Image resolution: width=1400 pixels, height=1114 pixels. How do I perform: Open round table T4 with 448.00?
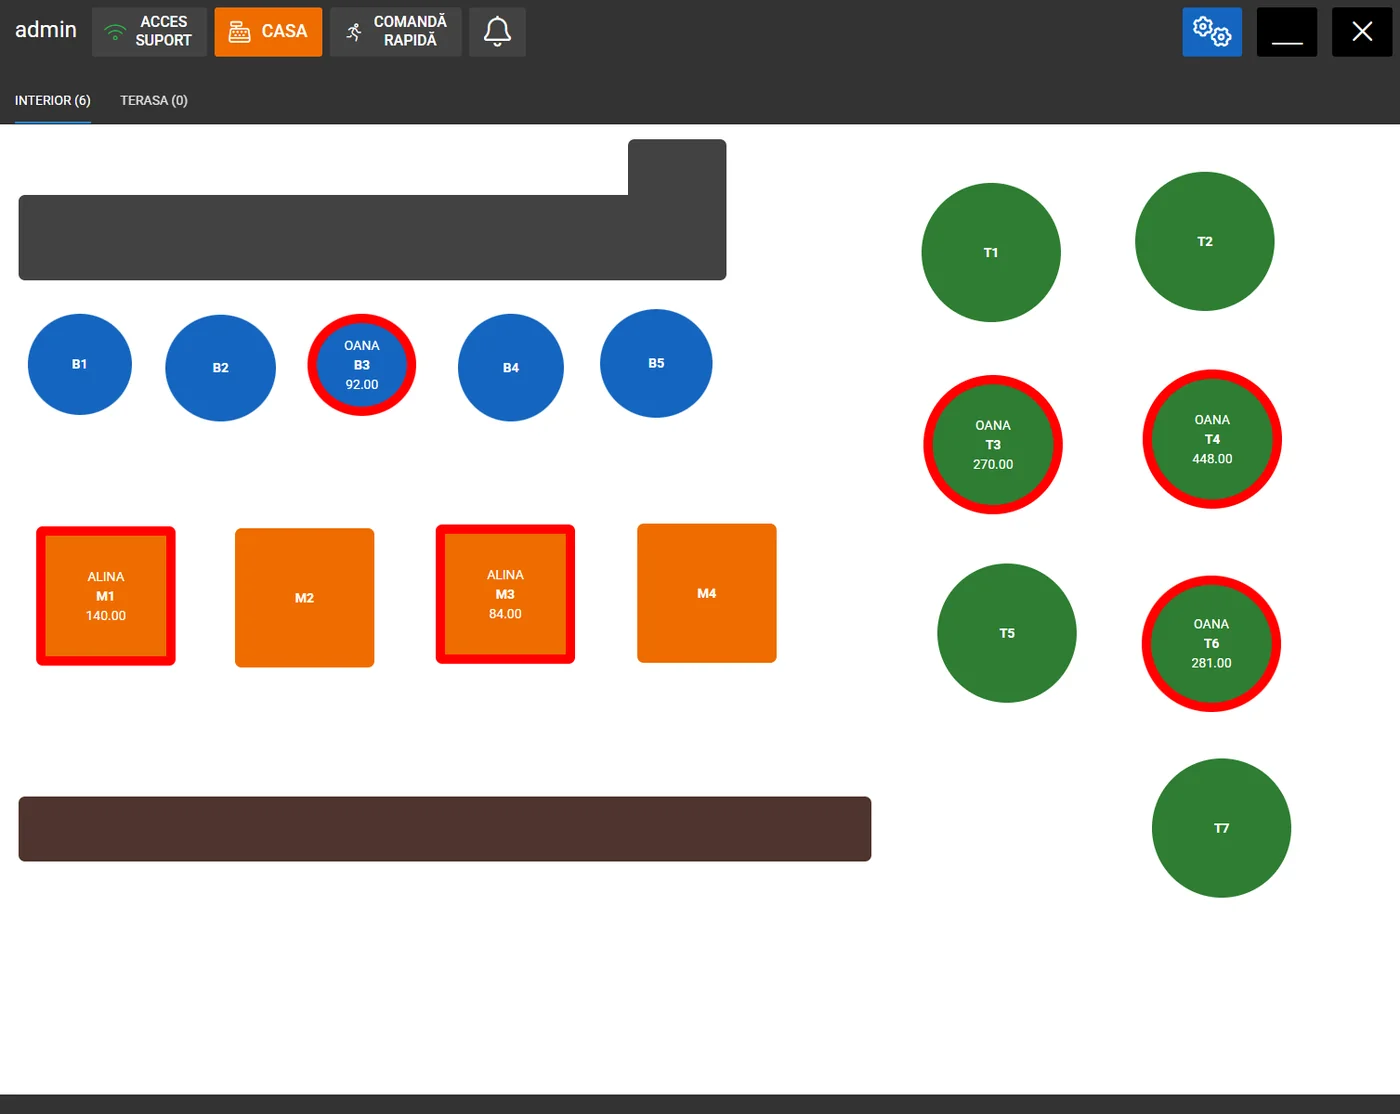[x=1211, y=439]
